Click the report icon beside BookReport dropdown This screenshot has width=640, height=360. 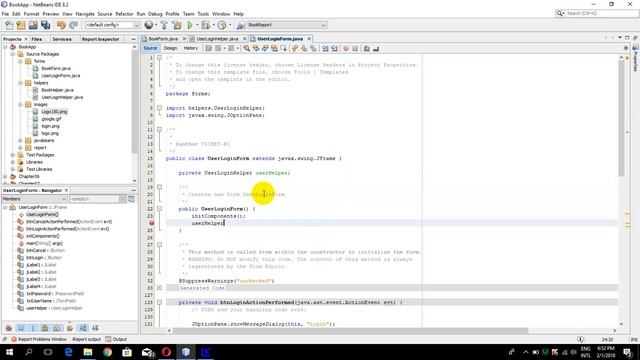pos(240,25)
